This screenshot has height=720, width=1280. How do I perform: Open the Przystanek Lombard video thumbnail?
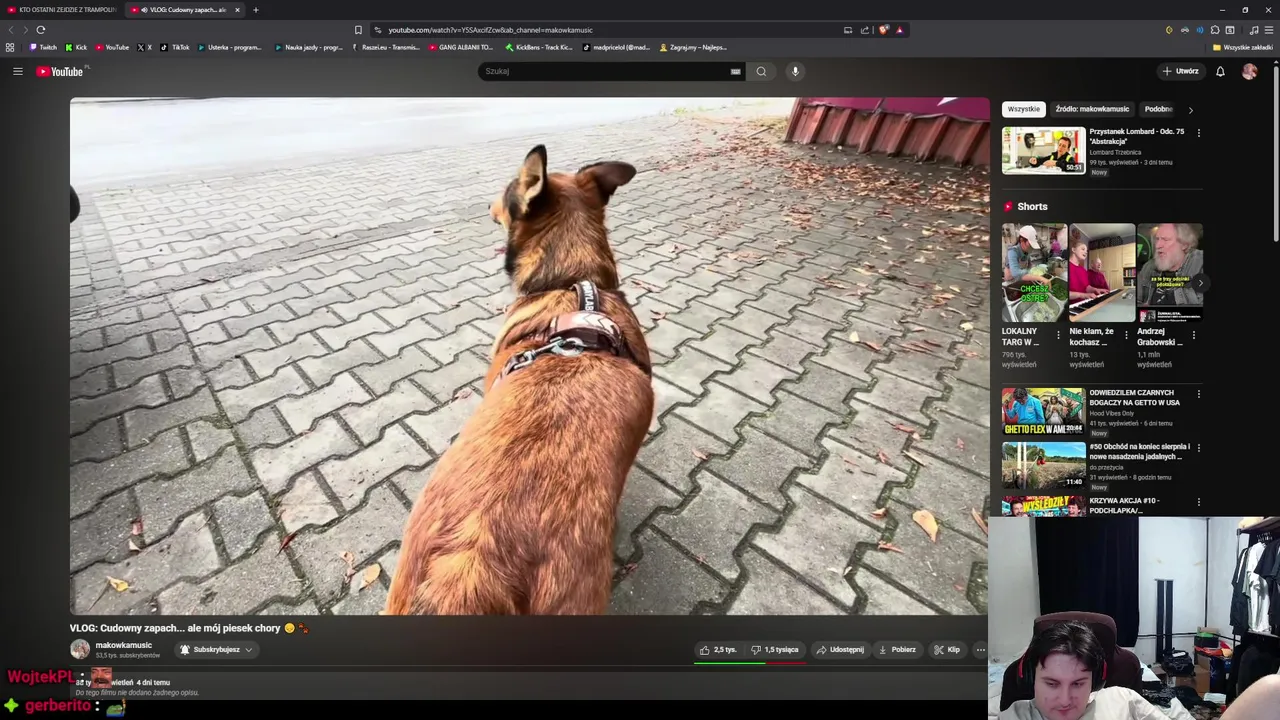click(x=1043, y=150)
